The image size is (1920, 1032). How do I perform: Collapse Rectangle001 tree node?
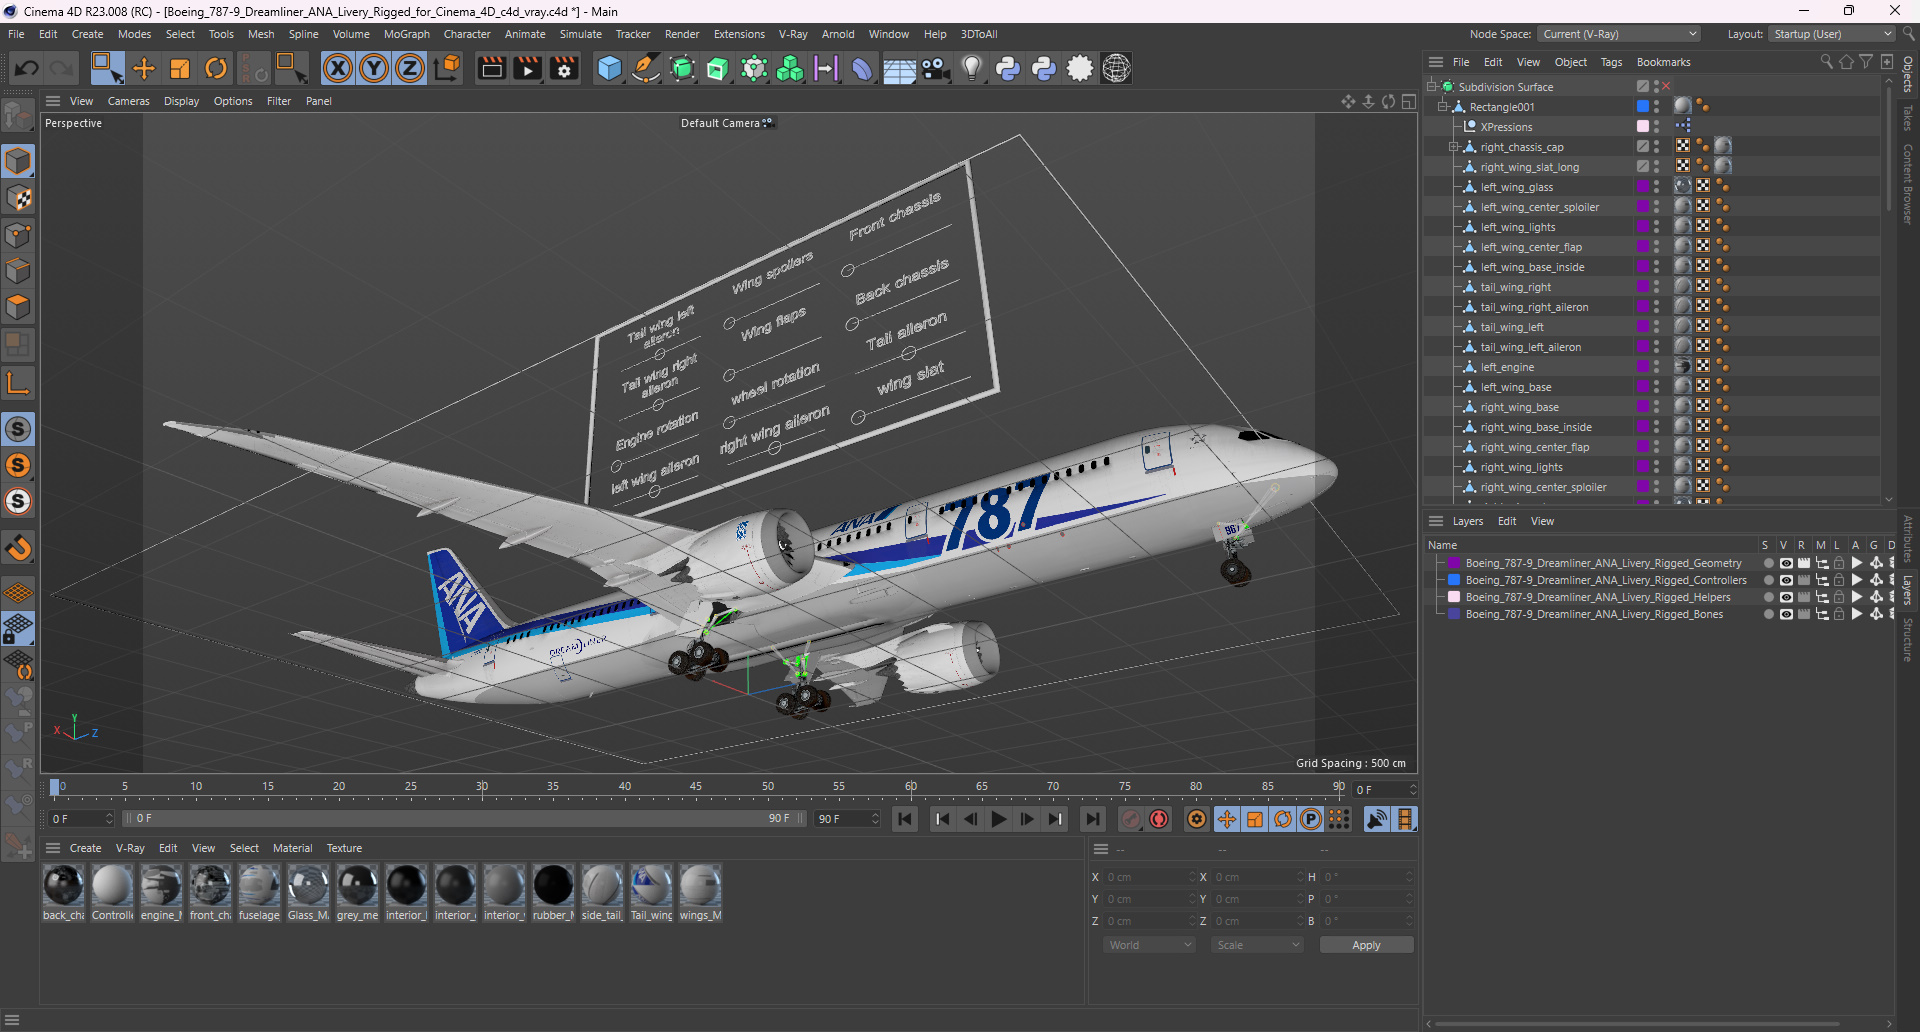click(1443, 107)
